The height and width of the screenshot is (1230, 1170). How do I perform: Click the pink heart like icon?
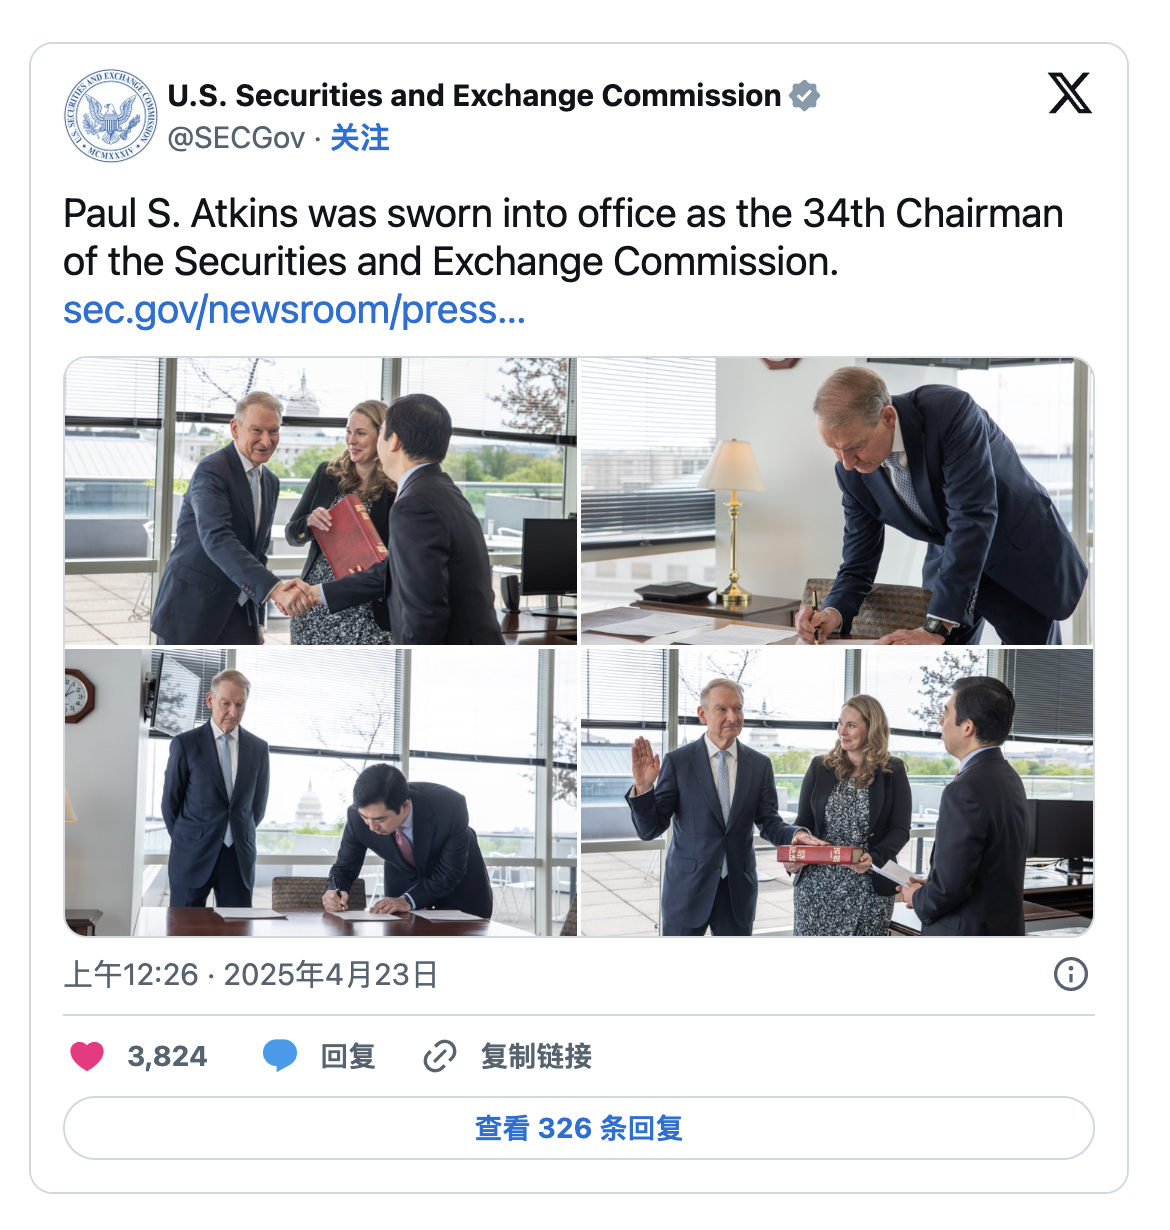point(87,1056)
